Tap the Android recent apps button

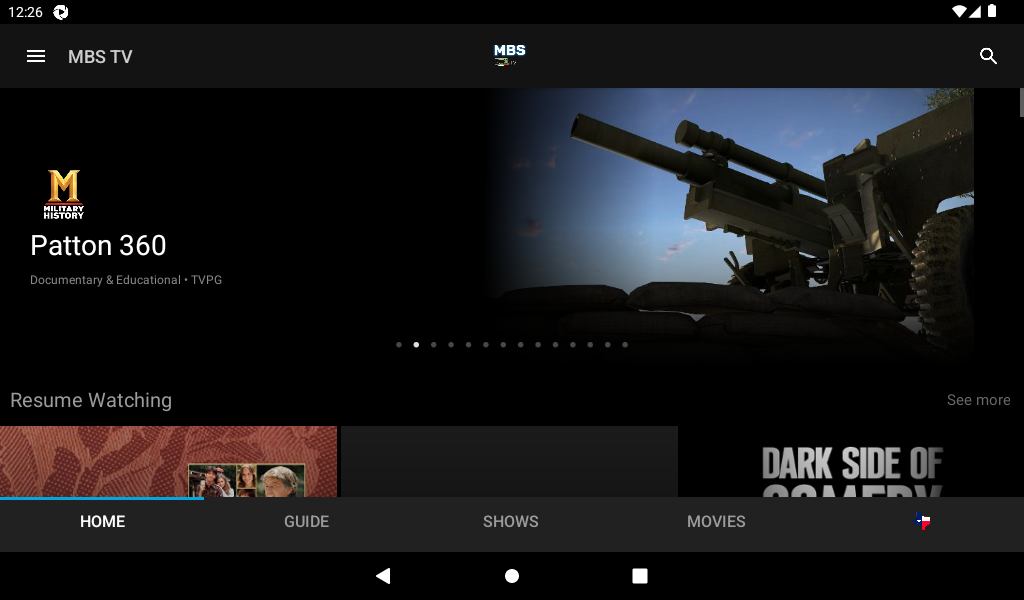(x=640, y=576)
